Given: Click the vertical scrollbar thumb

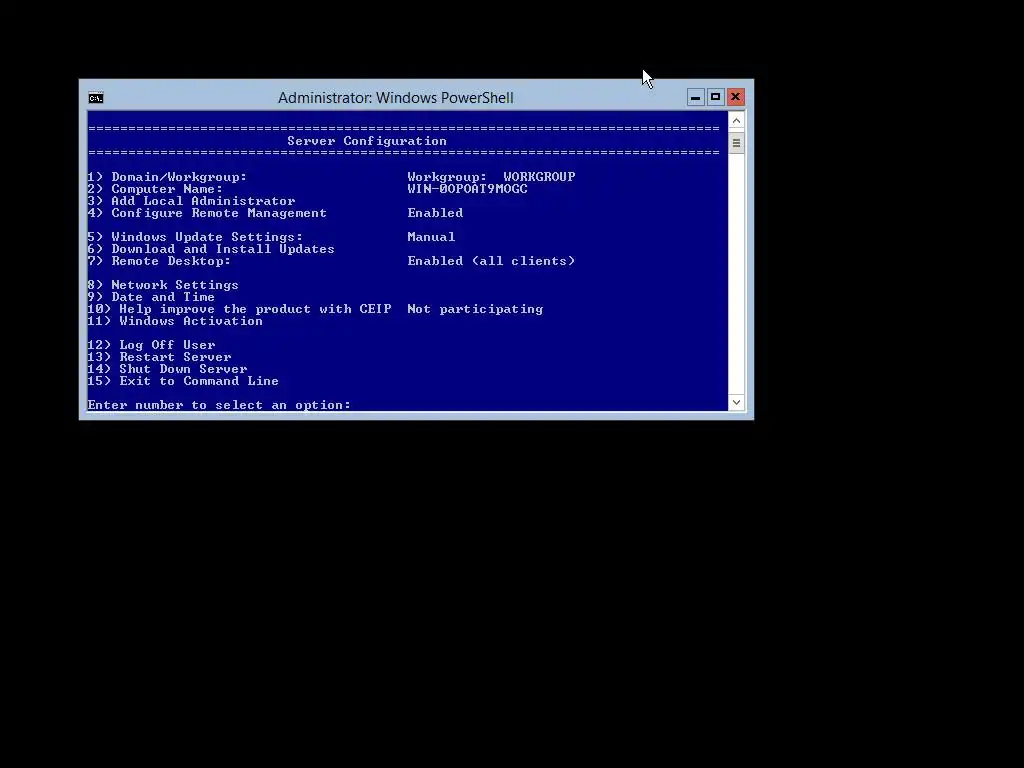Looking at the screenshot, I should pyautogui.click(x=737, y=143).
